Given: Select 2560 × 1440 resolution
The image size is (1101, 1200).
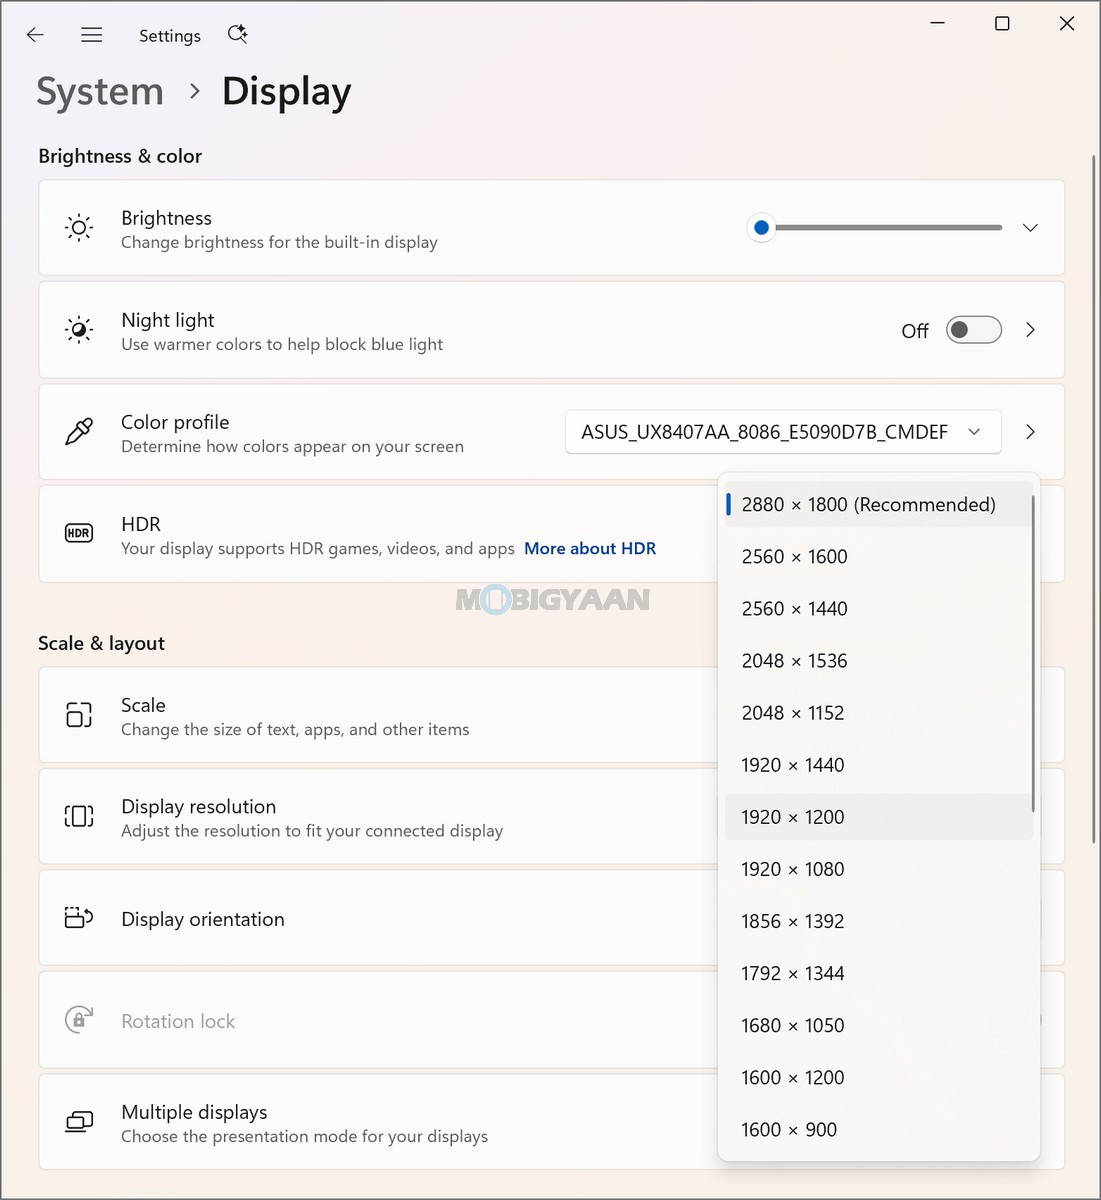Looking at the screenshot, I should (879, 609).
